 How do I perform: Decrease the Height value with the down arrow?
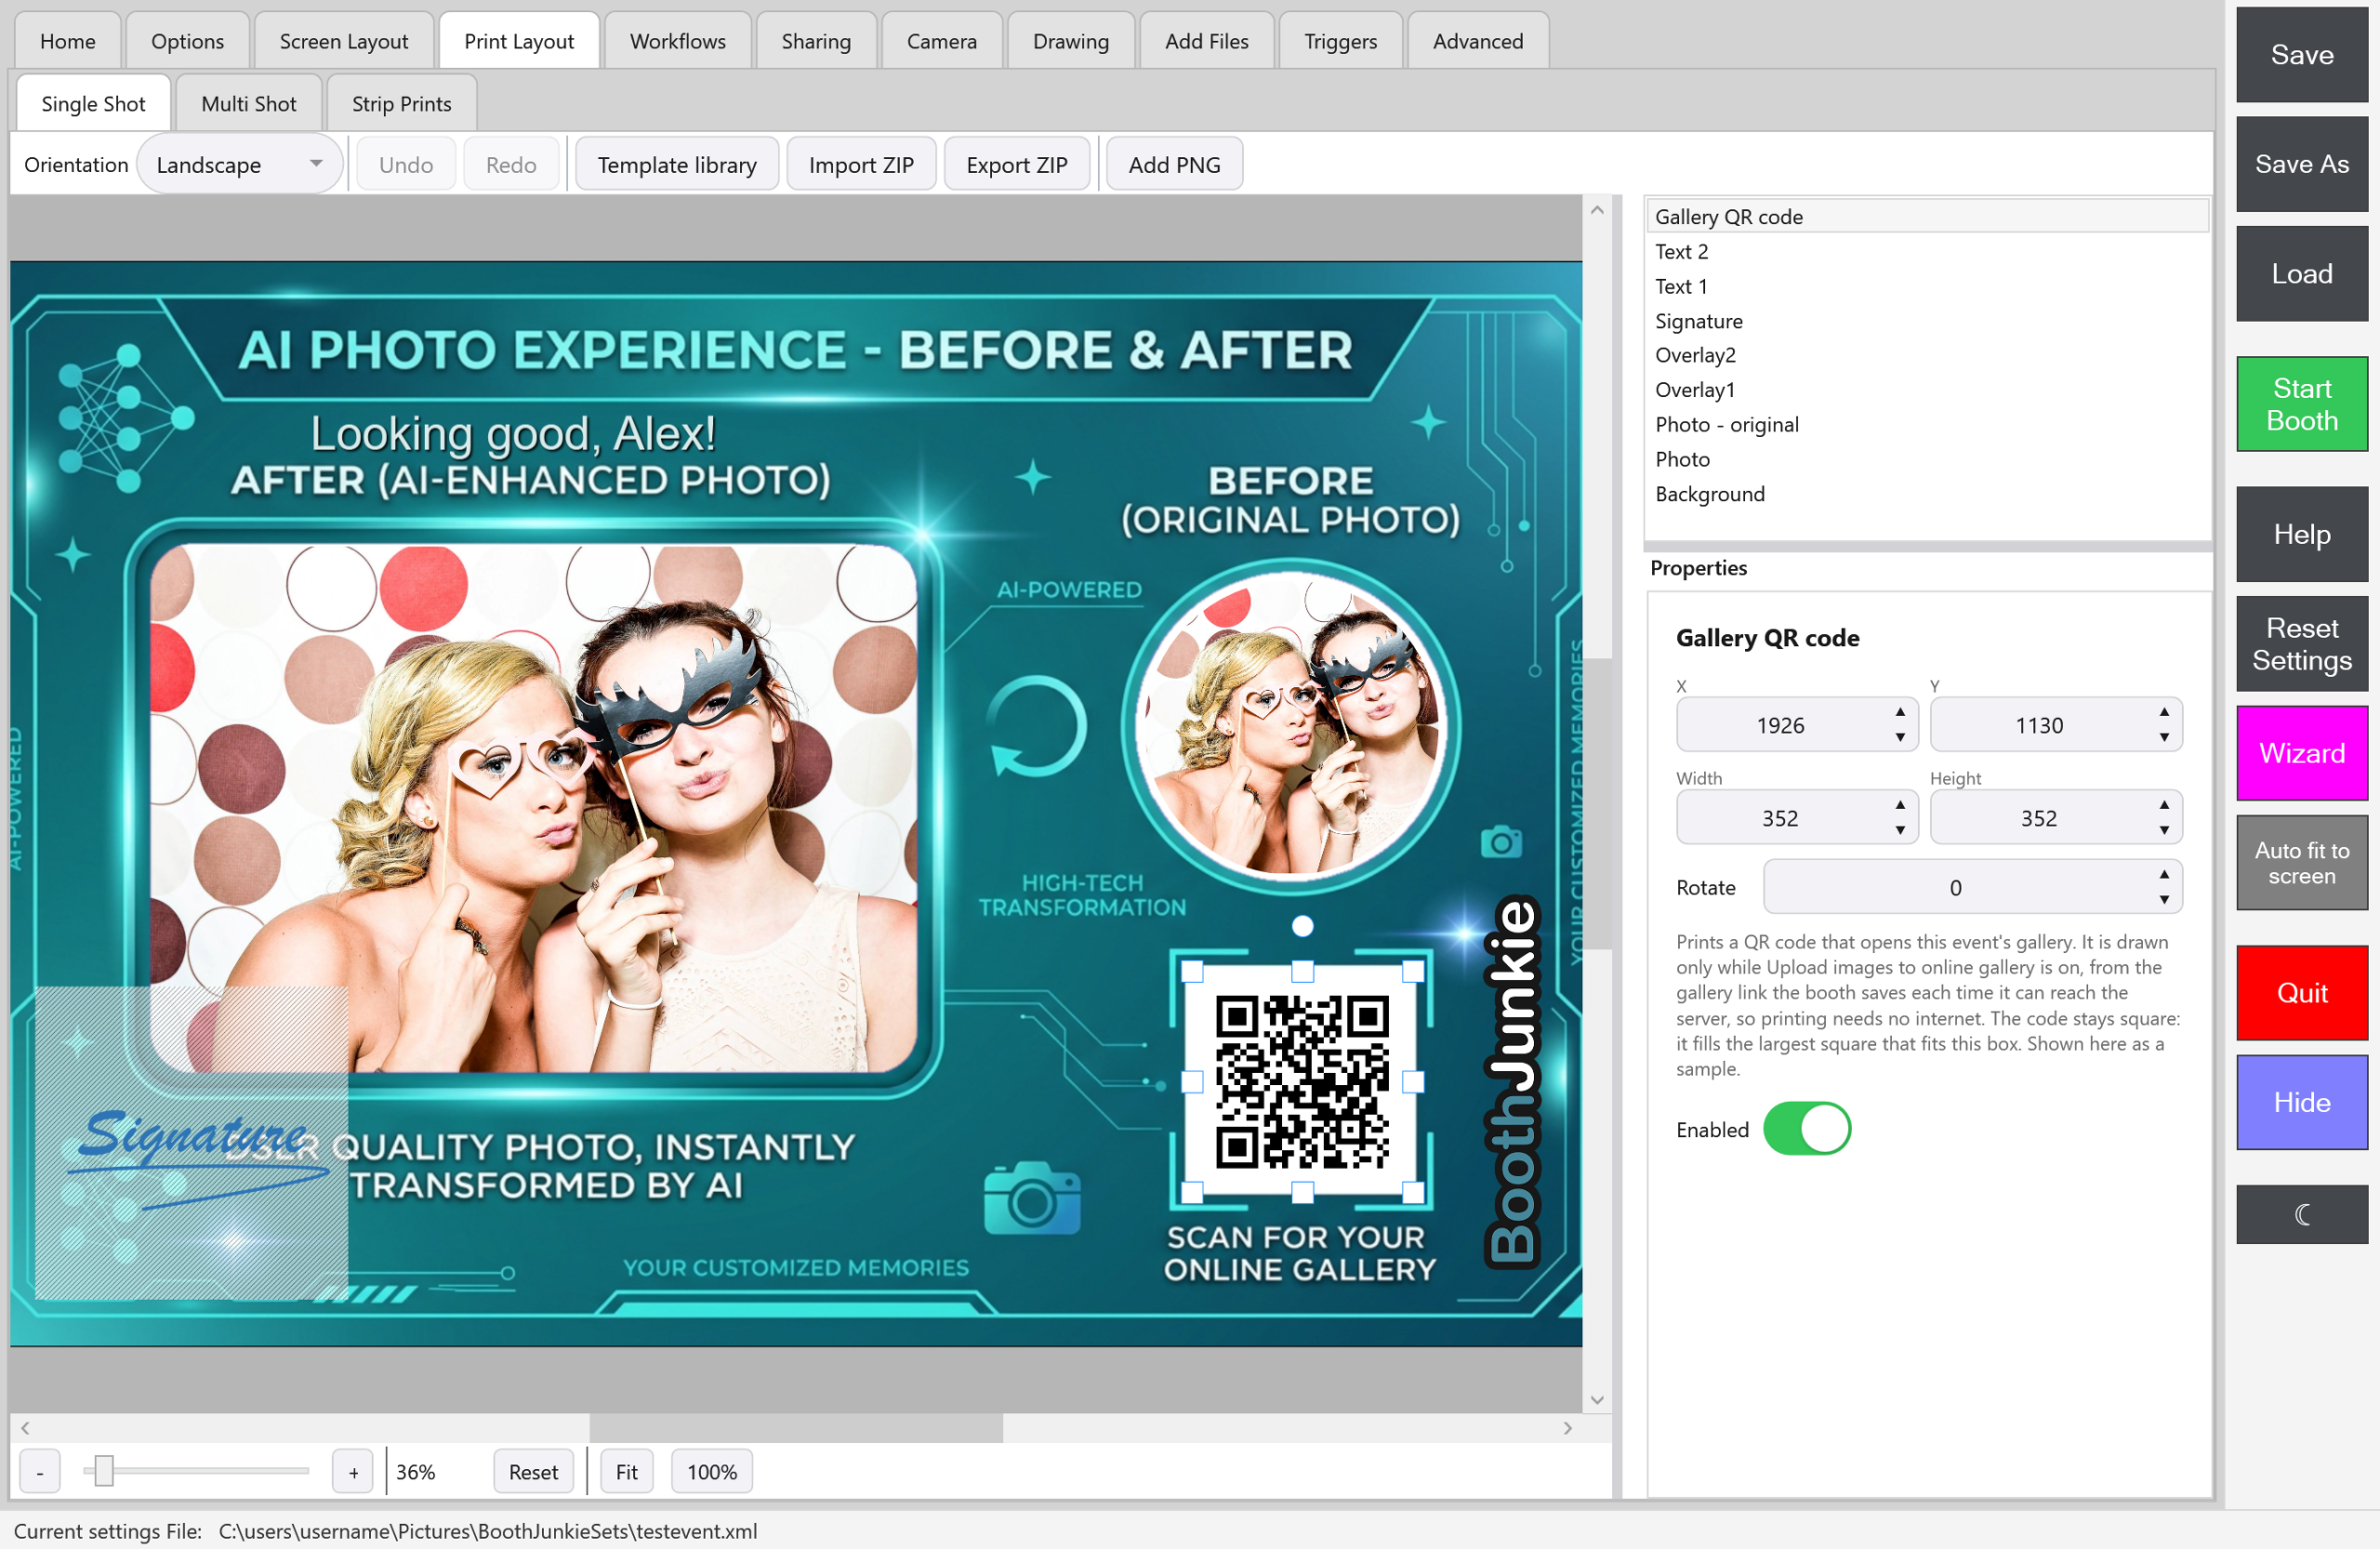coord(2163,831)
